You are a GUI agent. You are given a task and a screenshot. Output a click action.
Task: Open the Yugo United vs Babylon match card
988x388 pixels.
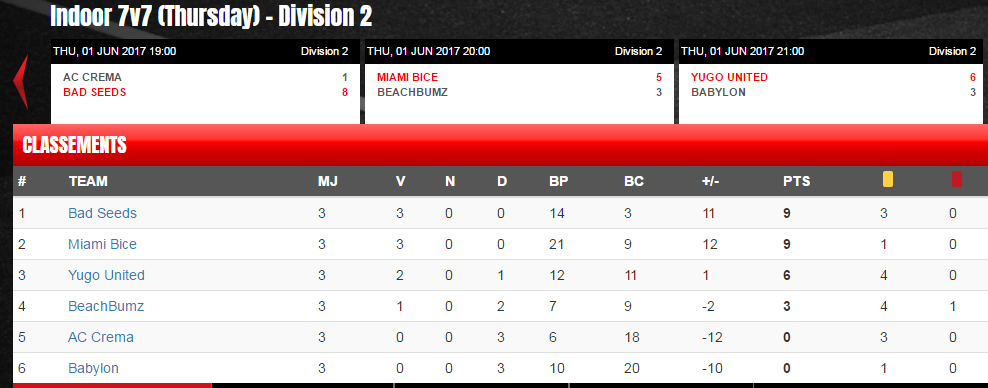830,82
